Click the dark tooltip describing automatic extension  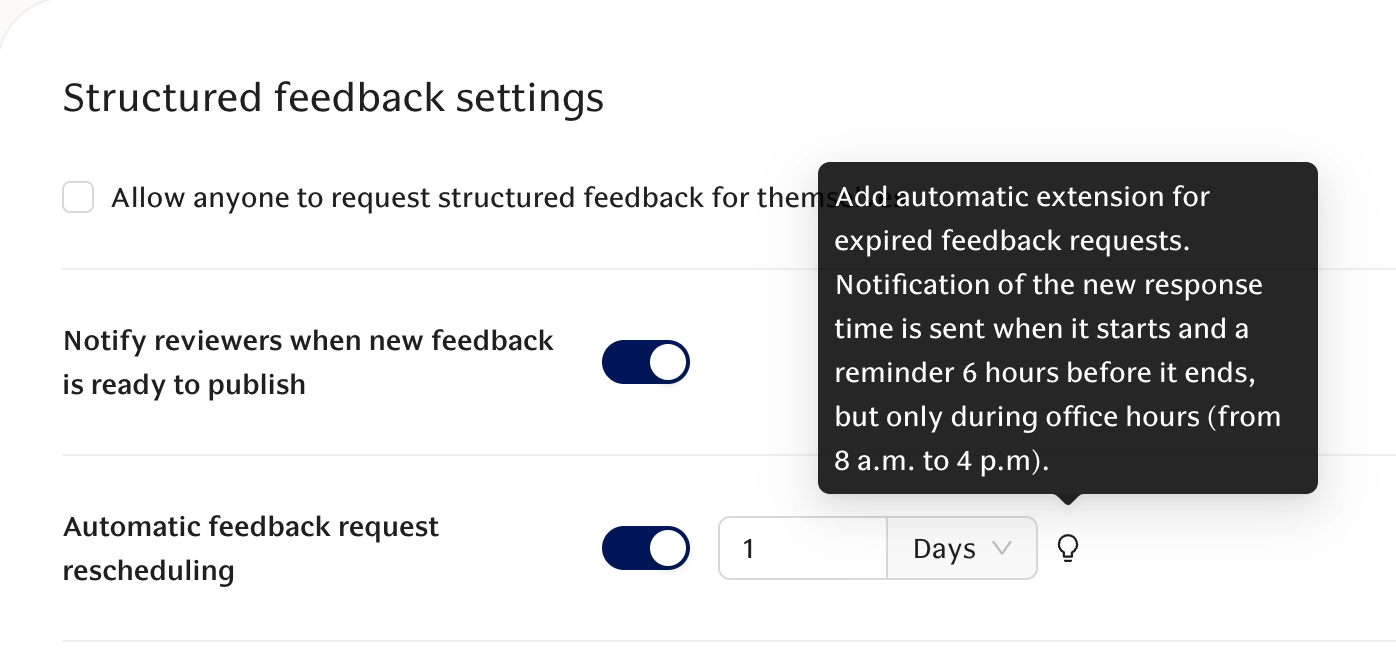[1068, 328]
